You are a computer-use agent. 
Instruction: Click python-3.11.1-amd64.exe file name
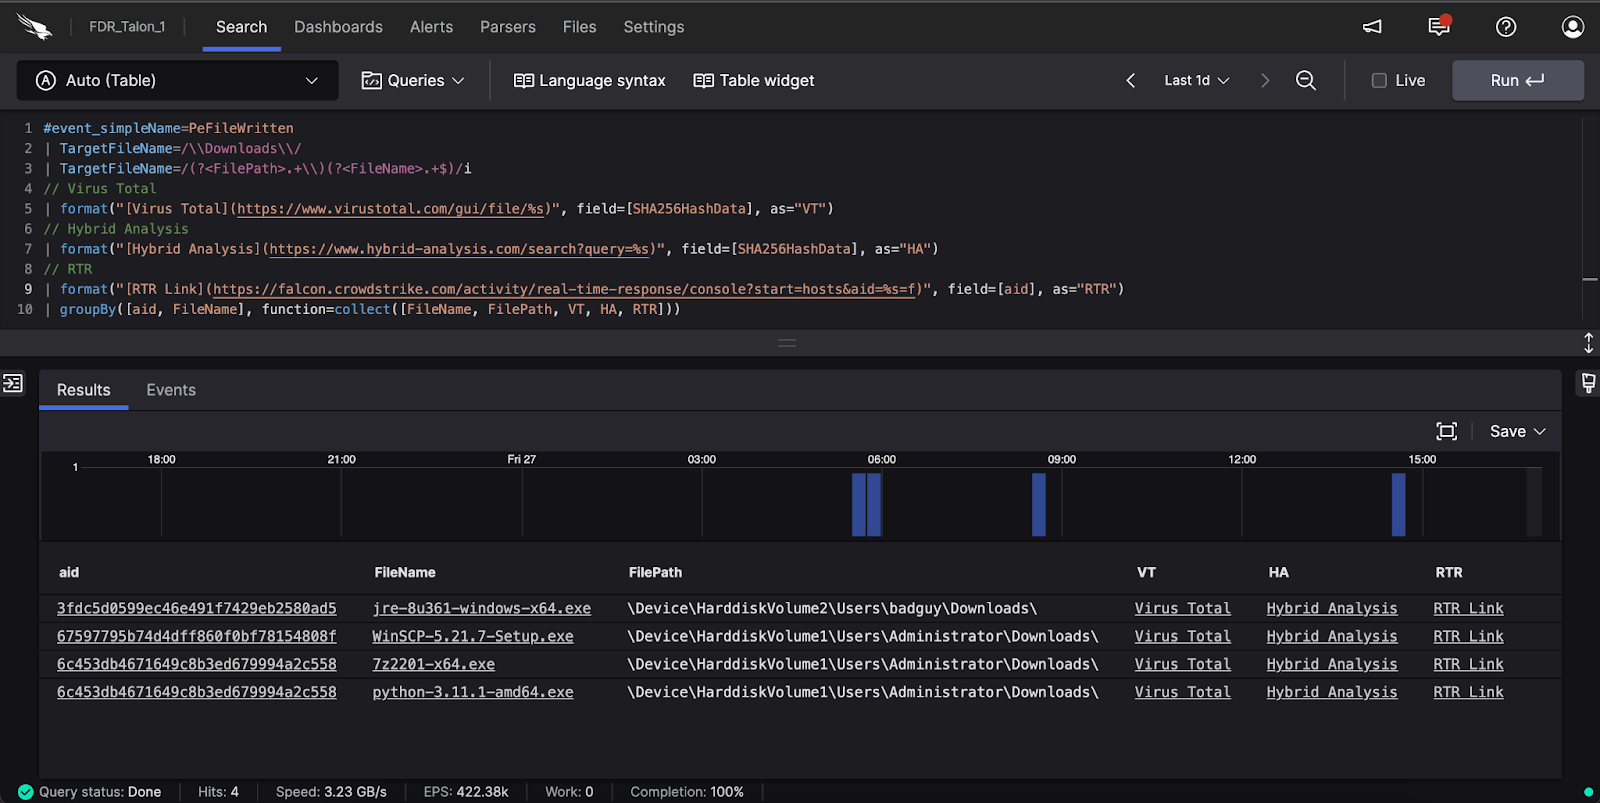[x=473, y=692]
